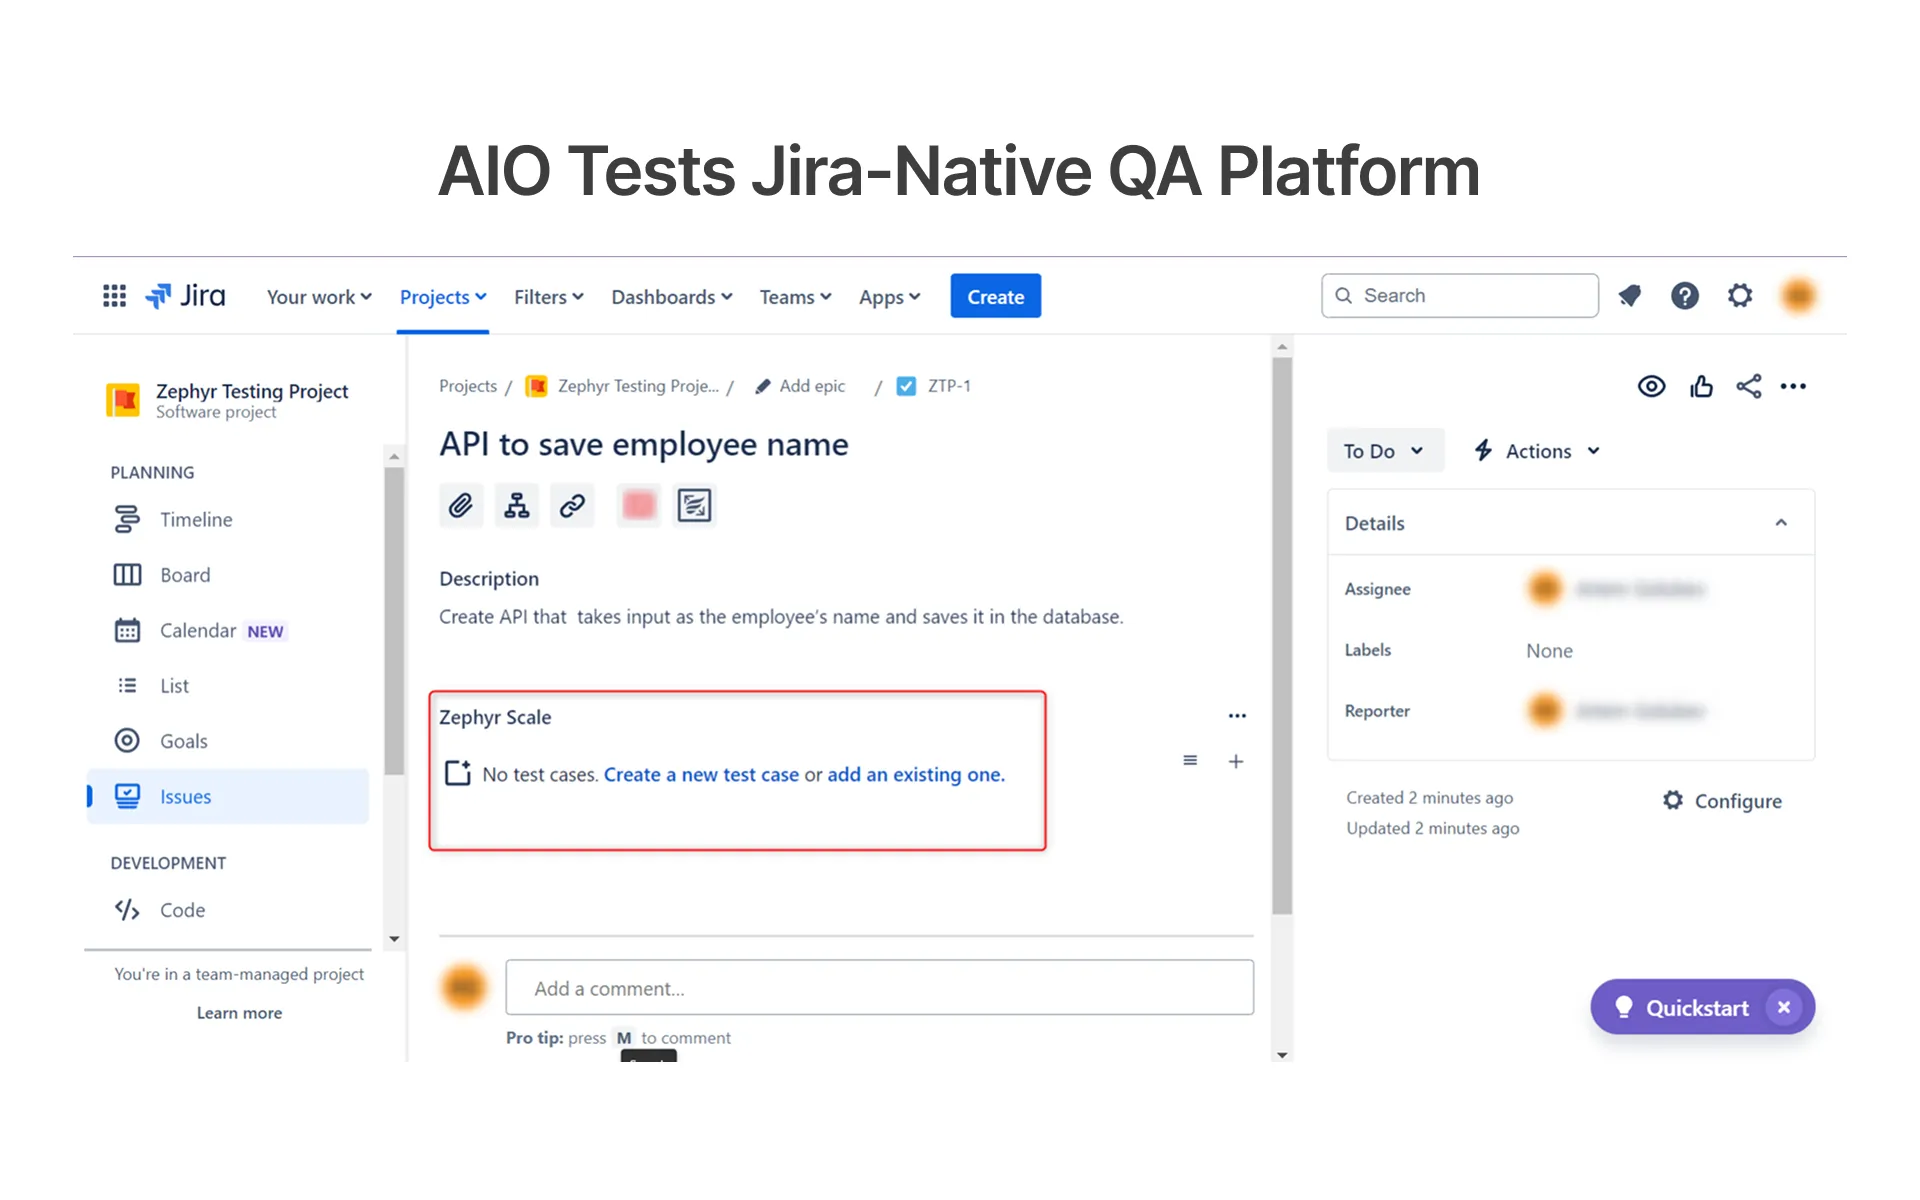The height and width of the screenshot is (1200, 1920).
Task: Expand the Apps menu
Action: (890, 297)
